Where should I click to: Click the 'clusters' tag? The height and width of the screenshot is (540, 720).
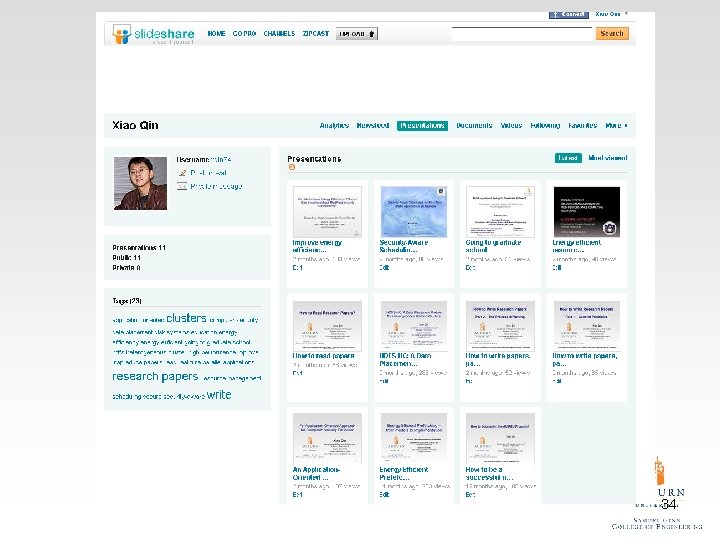pos(186,318)
